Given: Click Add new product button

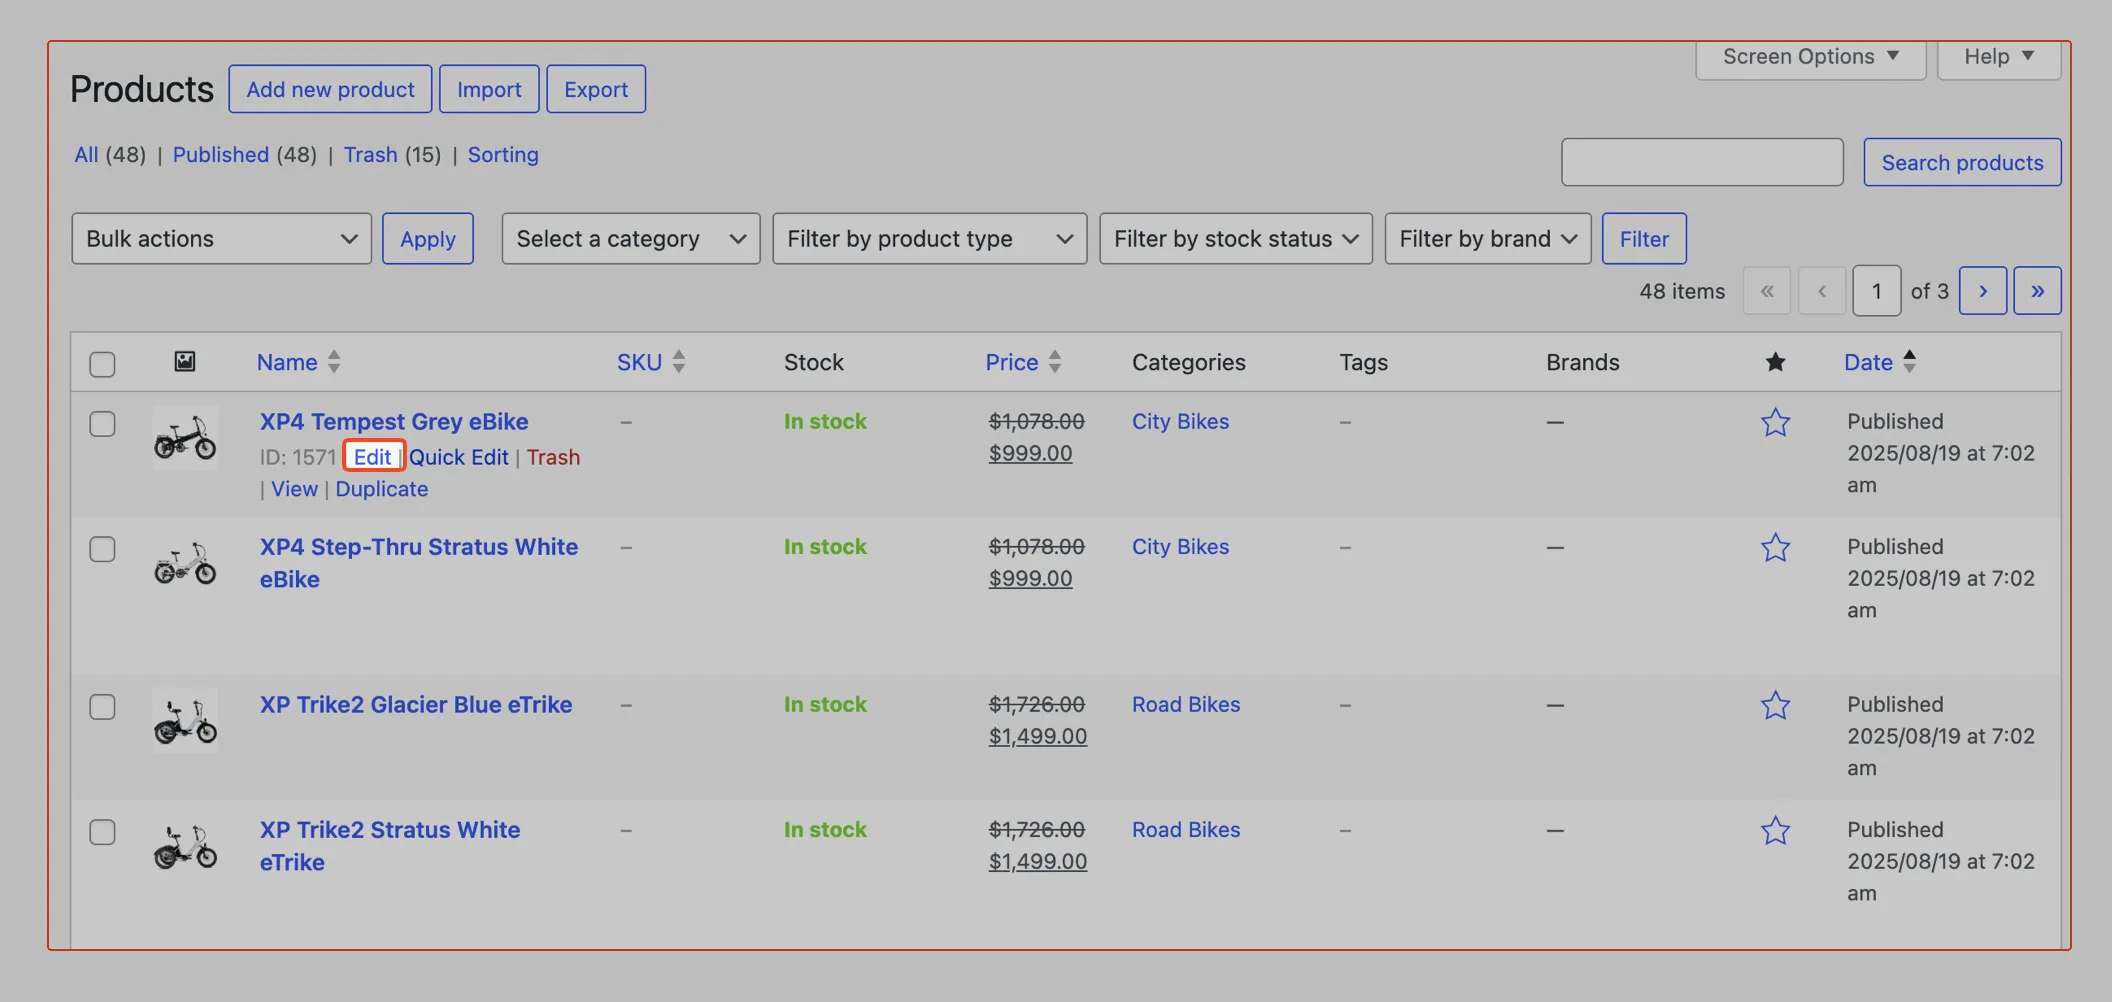Looking at the screenshot, I should point(330,89).
